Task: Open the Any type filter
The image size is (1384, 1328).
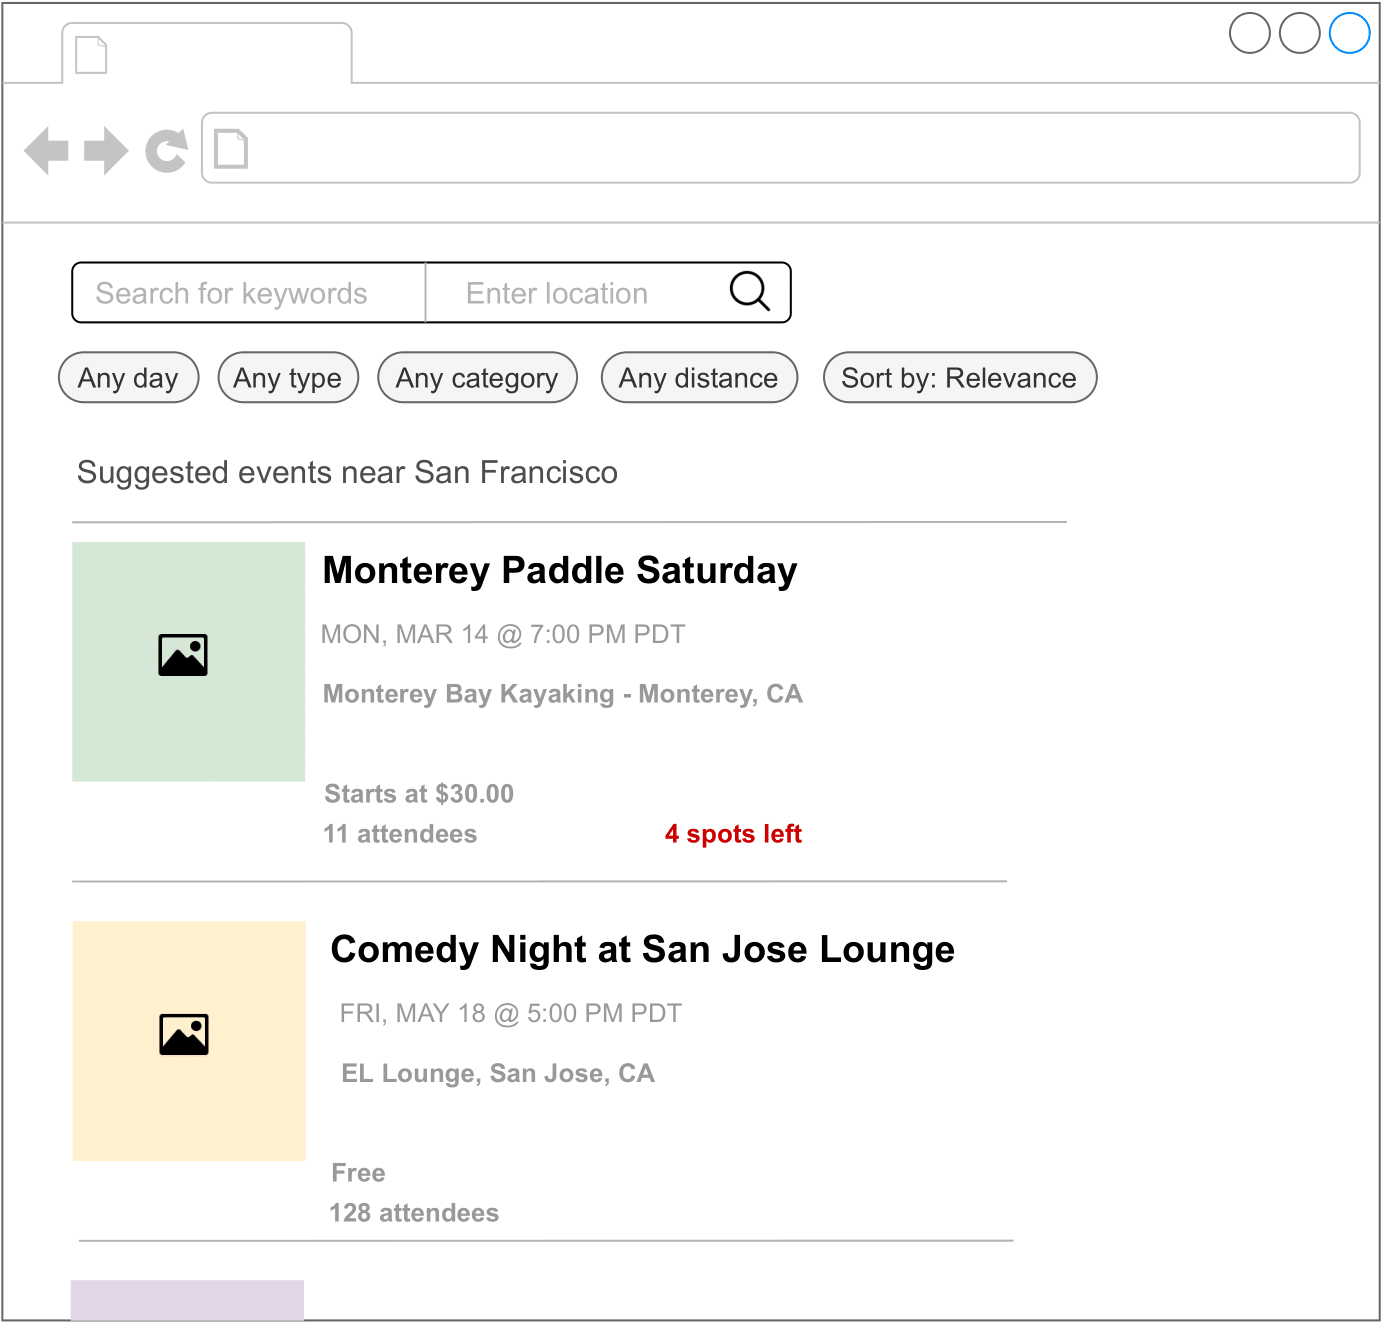Action: (288, 378)
